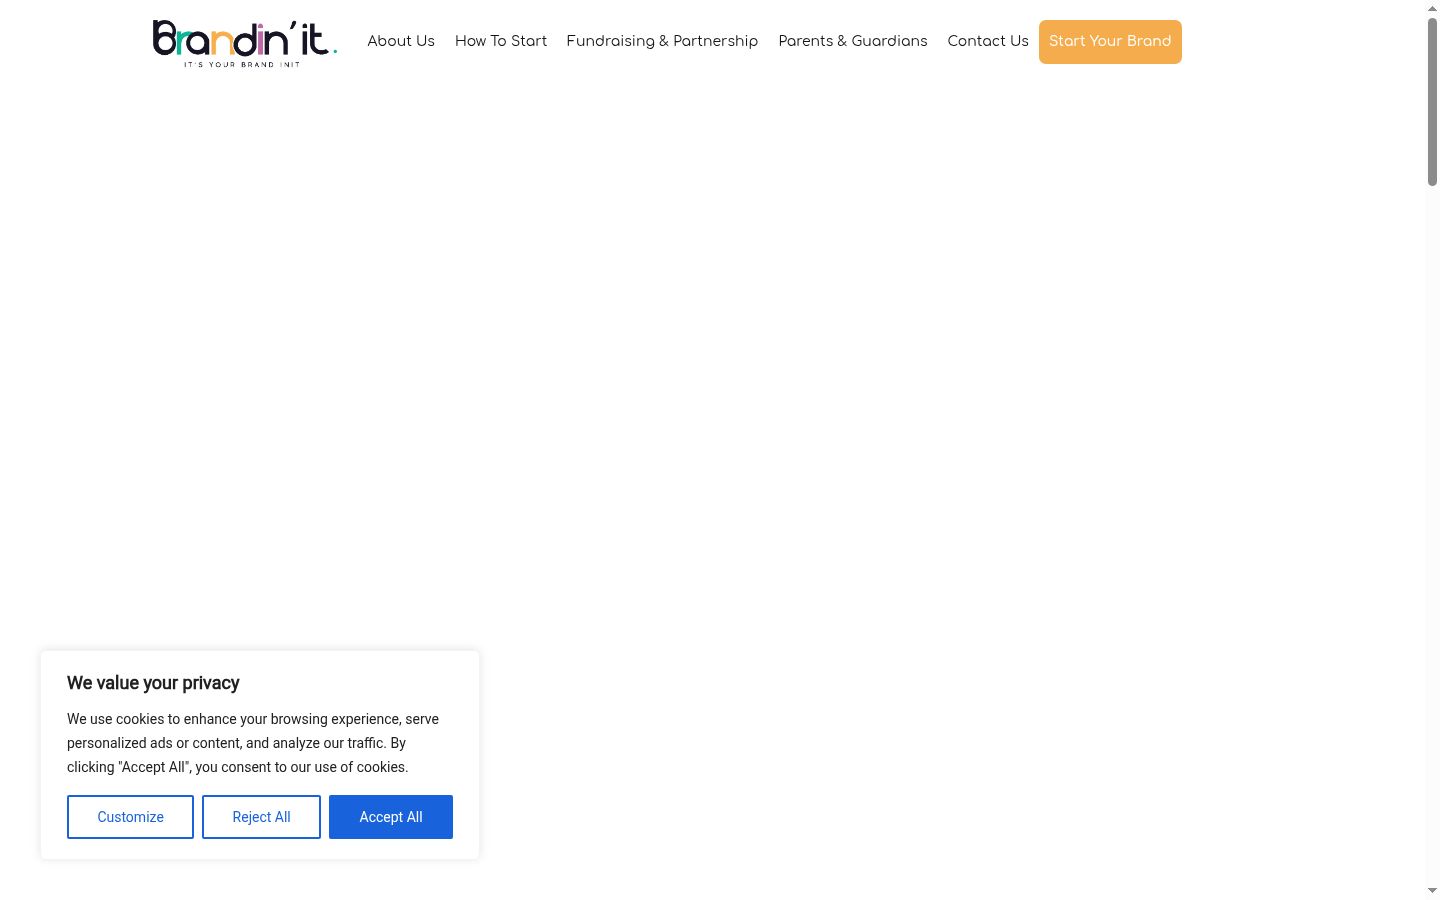Select Parents & Guardians nav item
Image resolution: width=1440 pixels, height=900 pixels.
(x=853, y=41)
